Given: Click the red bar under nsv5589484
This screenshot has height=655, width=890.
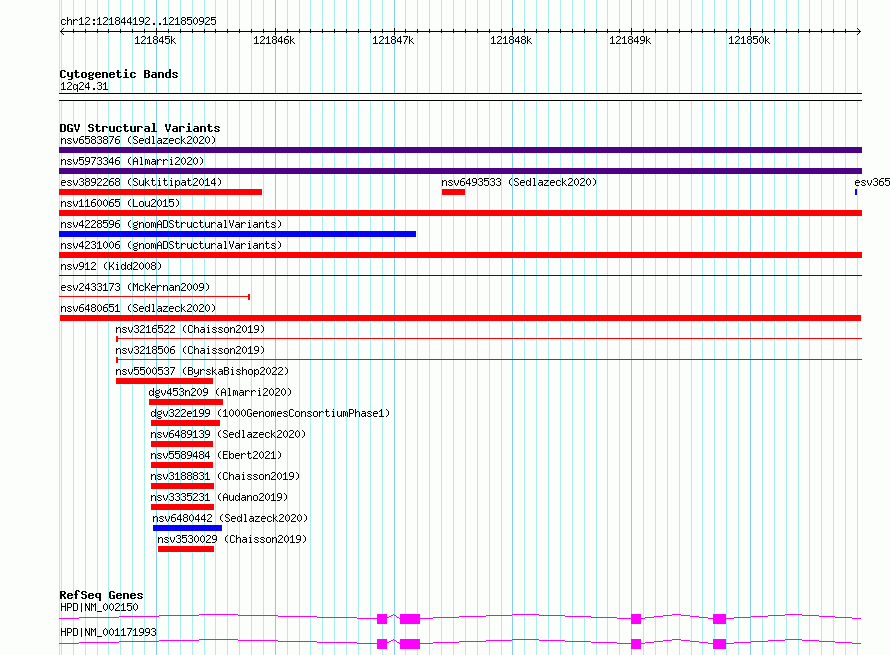Looking at the screenshot, I should [182, 465].
